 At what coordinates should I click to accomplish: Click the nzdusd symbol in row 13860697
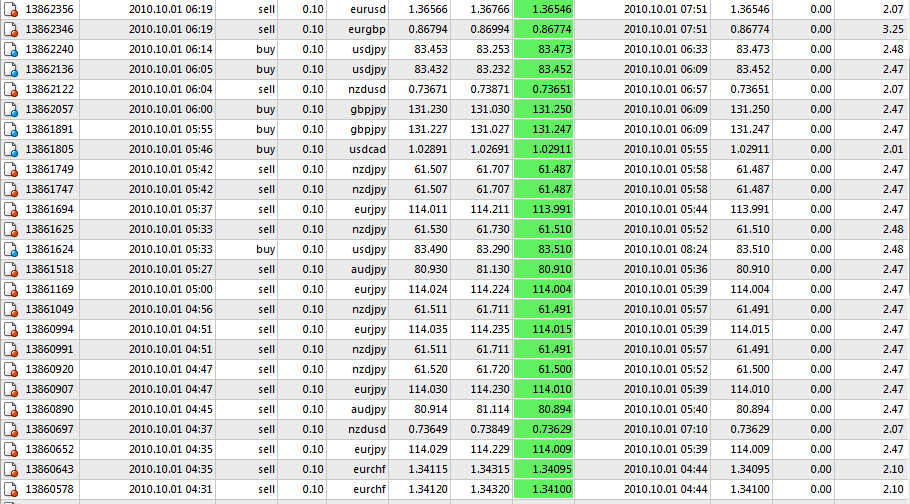click(367, 429)
